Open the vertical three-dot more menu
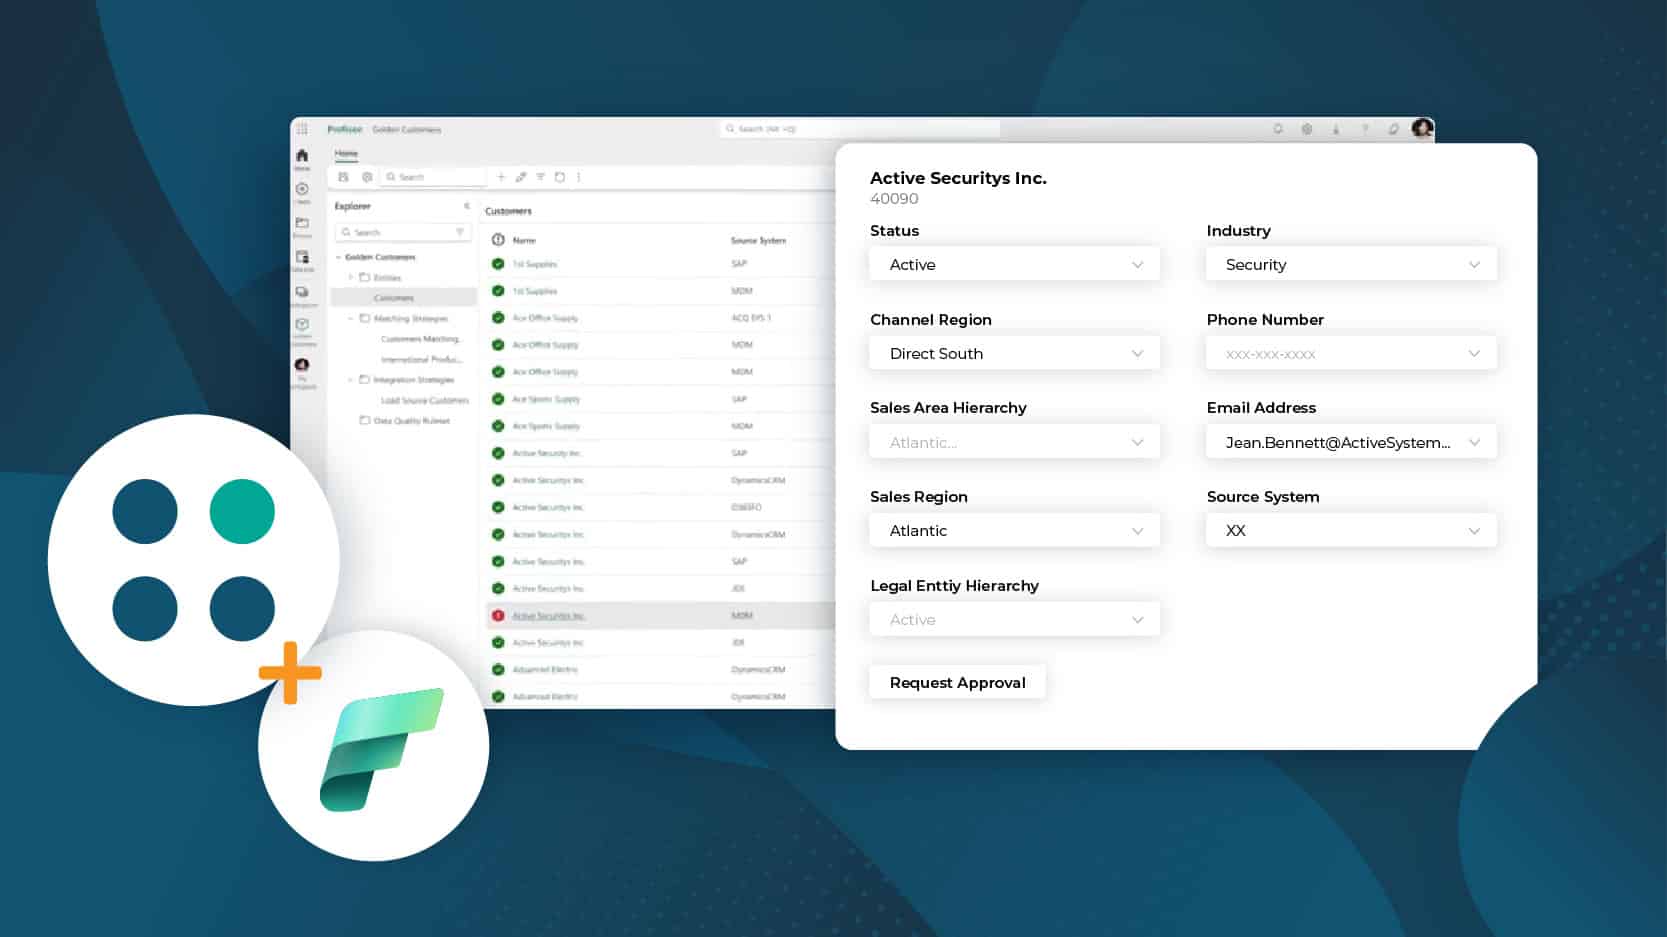Screen dimensions: 1667x937 coord(579,177)
